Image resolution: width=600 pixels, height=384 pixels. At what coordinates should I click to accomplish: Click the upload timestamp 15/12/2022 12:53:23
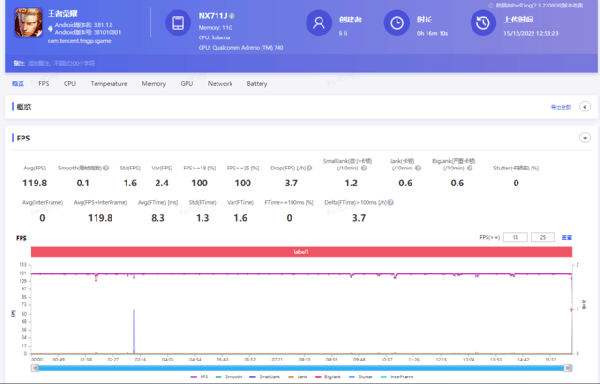click(530, 33)
